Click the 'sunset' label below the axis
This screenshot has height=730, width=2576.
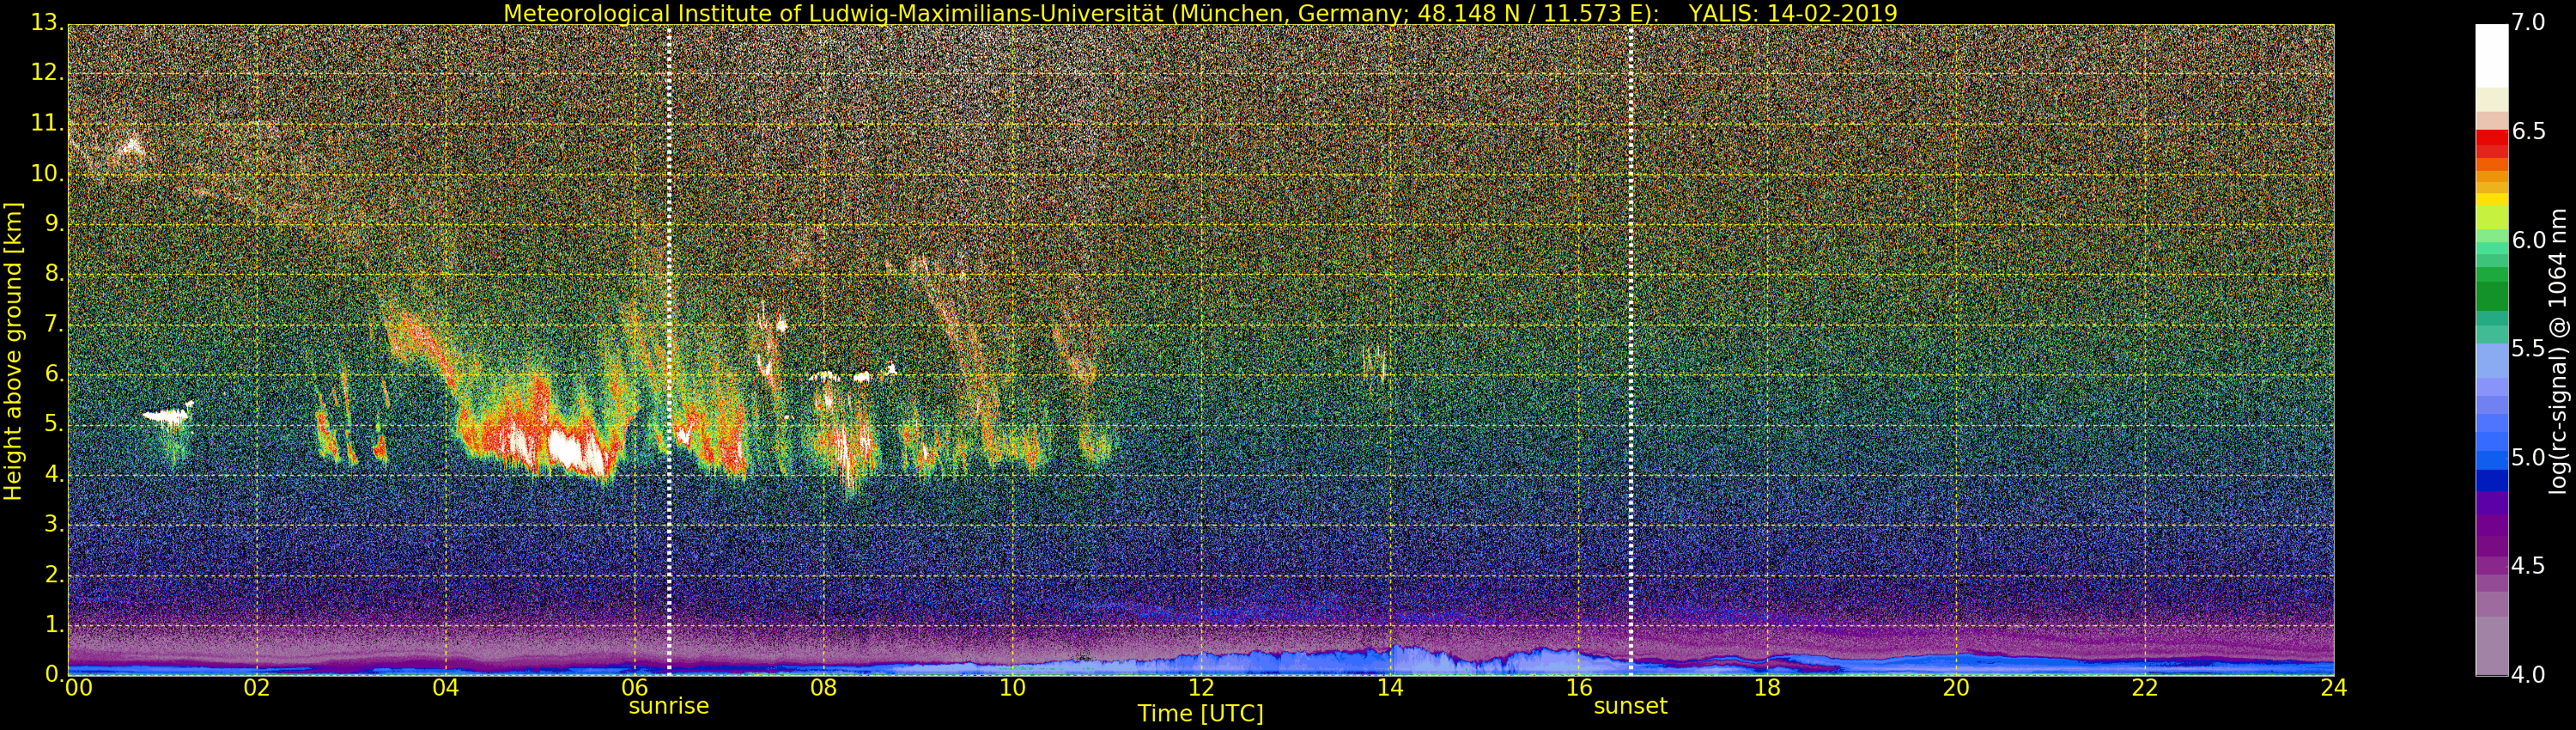(1630, 706)
